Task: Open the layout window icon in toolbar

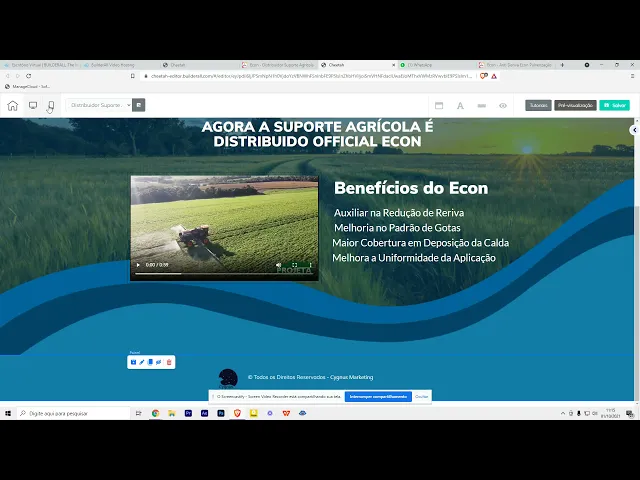Action: click(x=439, y=105)
